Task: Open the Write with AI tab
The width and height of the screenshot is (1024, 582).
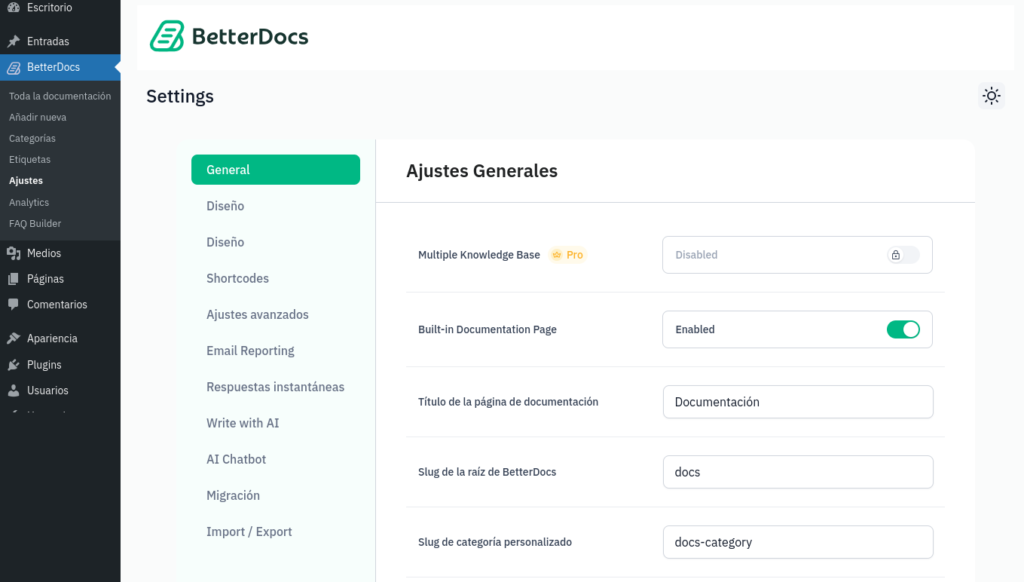Action: [242, 423]
